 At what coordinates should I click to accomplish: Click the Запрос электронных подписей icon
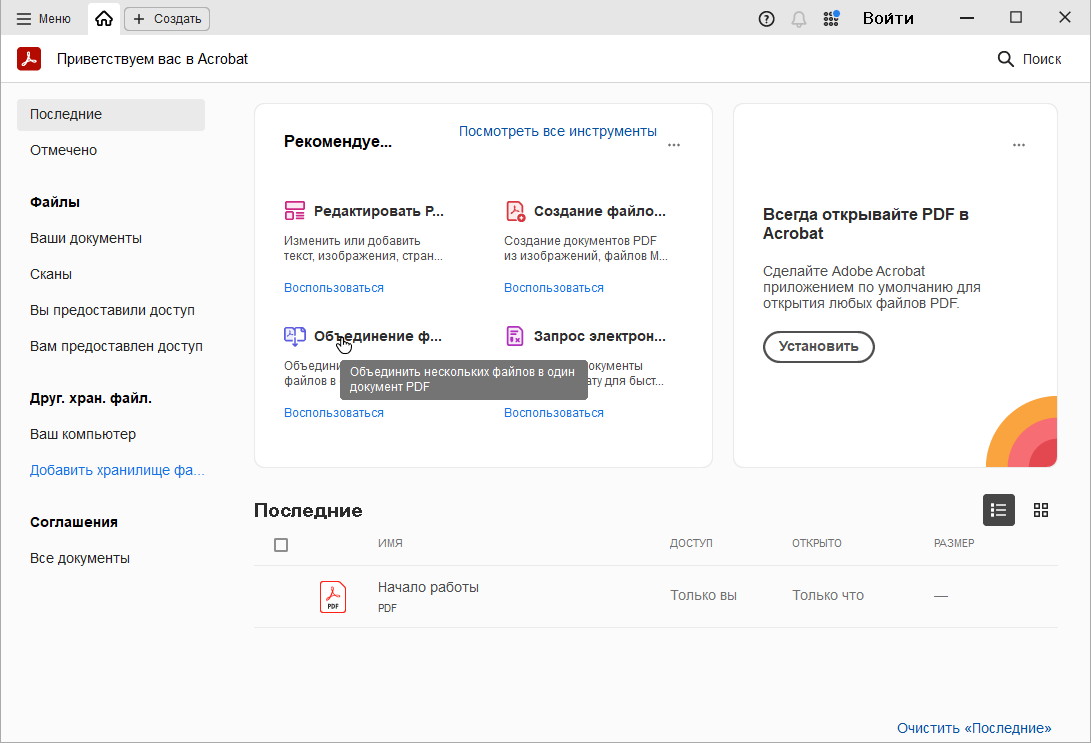point(515,336)
